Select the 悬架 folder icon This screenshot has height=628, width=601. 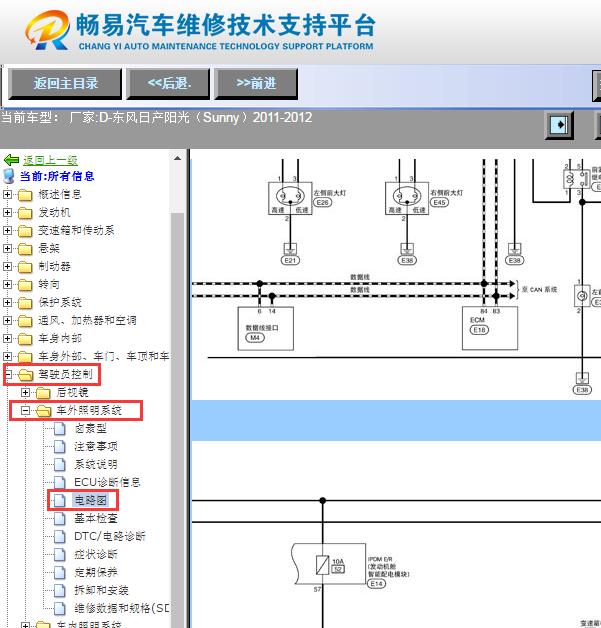pos(25,249)
